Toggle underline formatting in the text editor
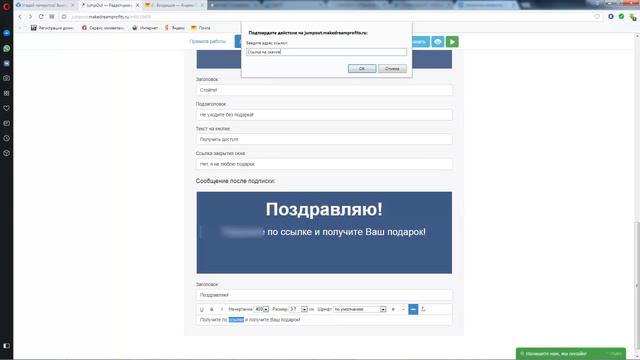Screen dimensions: 640x360 coord(202,309)
